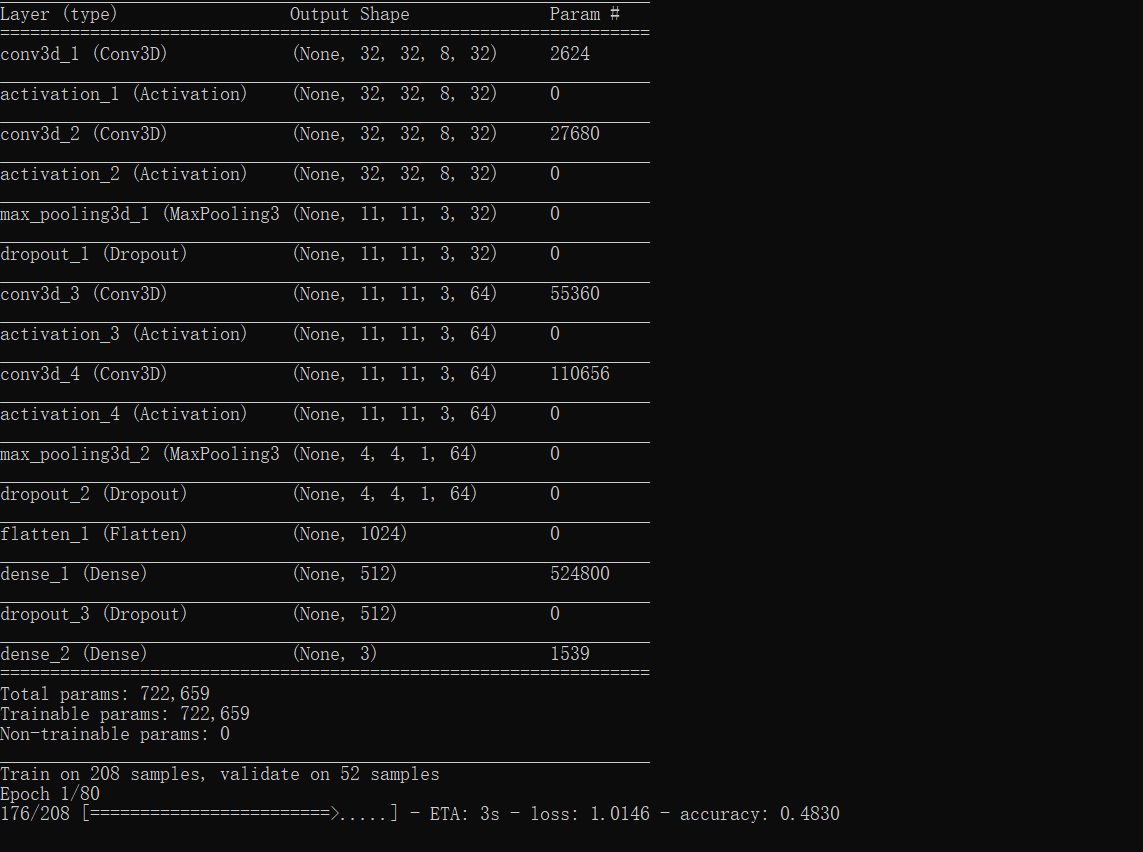Select the conv3d_1 (Conv3D) layer name

click(x=84, y=54)
